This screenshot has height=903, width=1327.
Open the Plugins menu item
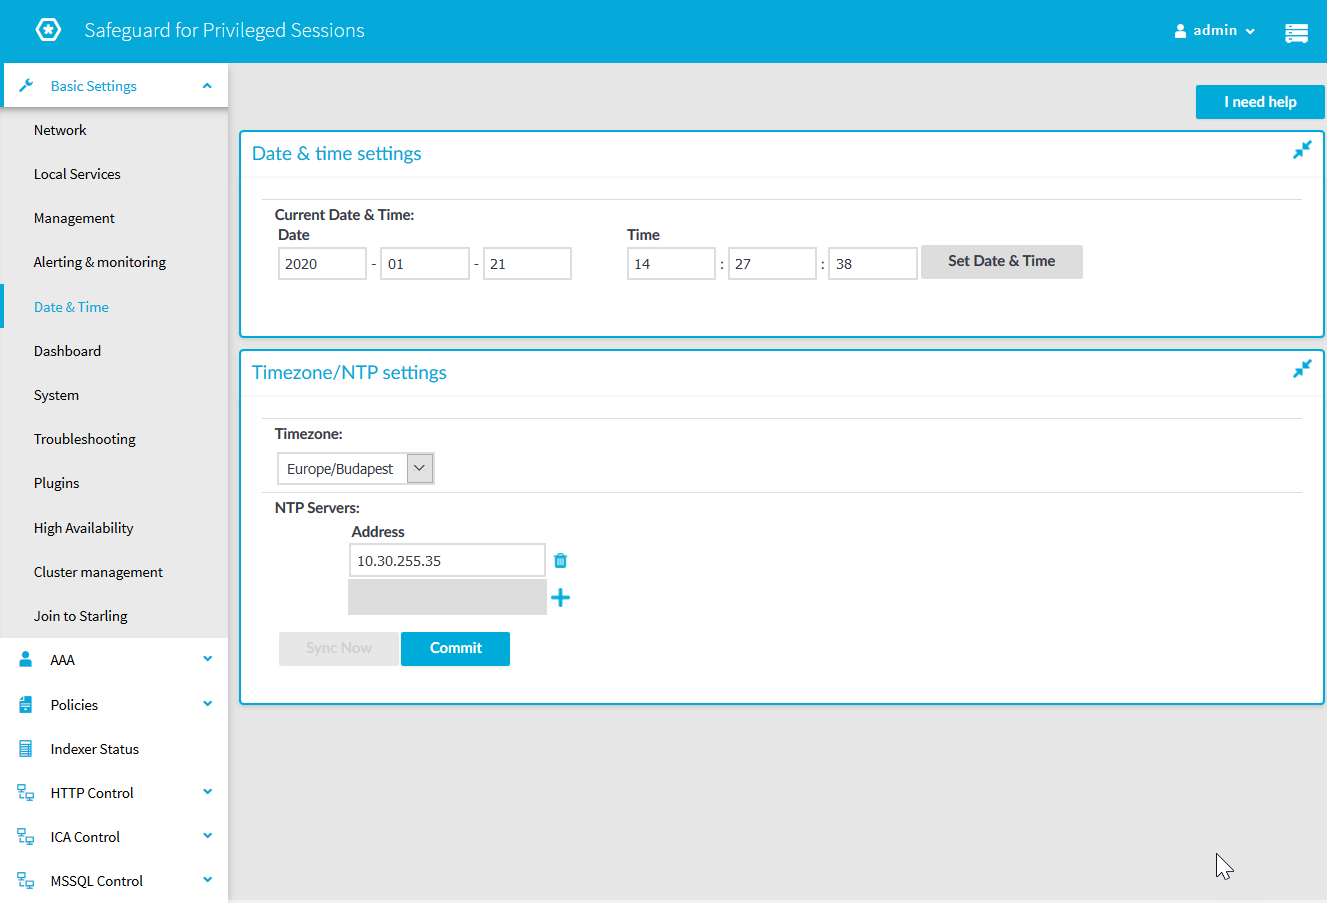click(56, 483)
